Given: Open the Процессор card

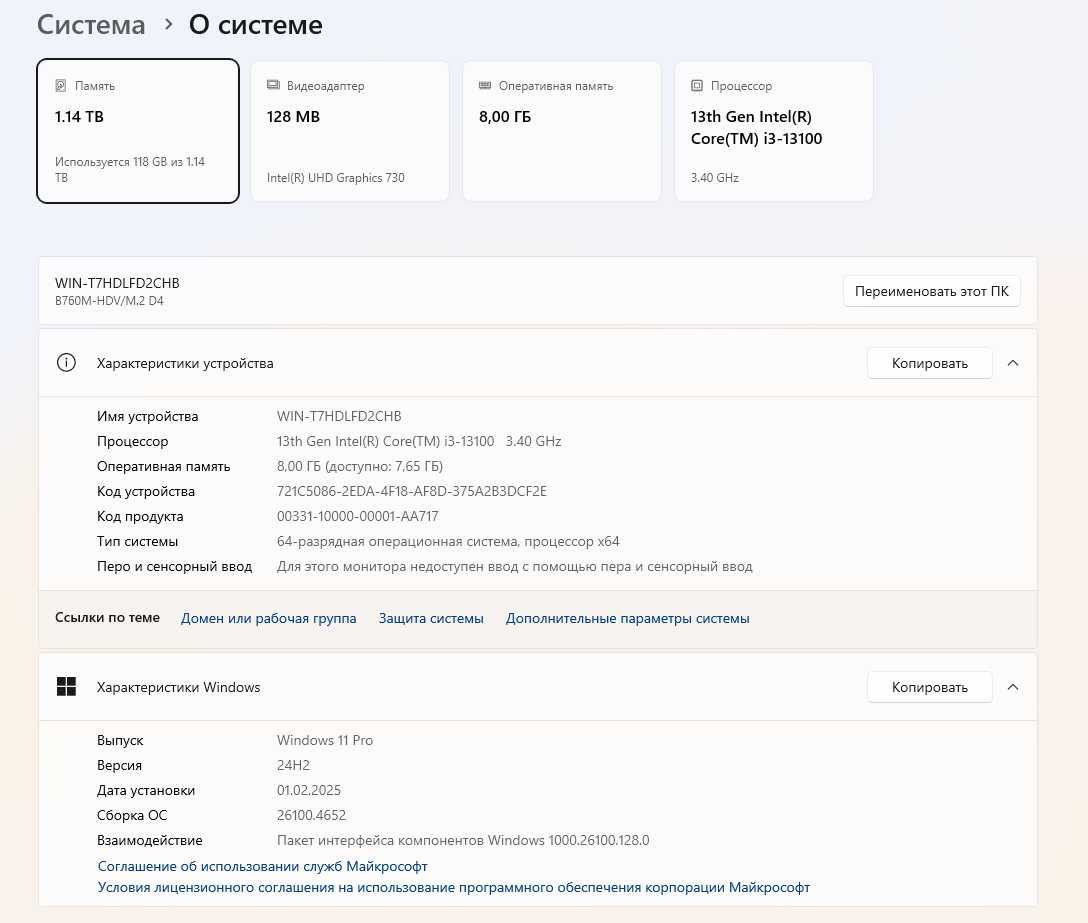Looking at the screenshot, I should tap(774, 131).
